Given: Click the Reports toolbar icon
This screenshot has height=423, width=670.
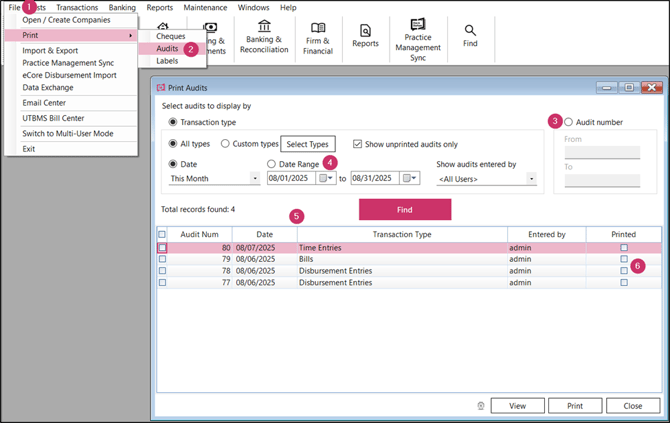Looking at the screenshot, I should tap(365, 36).
